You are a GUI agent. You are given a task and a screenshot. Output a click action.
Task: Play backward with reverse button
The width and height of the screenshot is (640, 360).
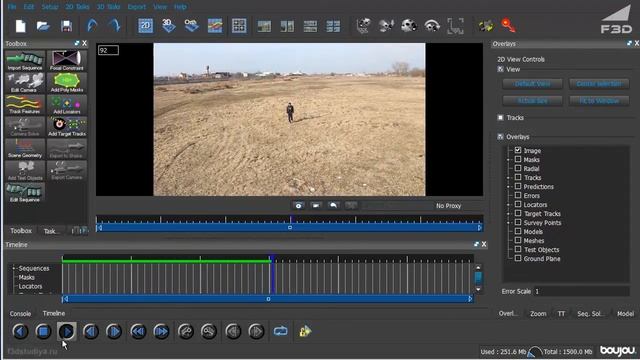(x=20, y=331)
